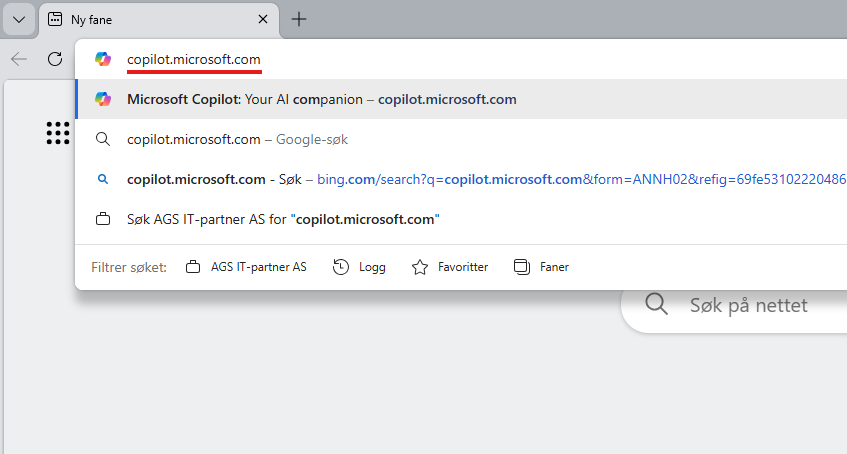Open a new tab with plus button
This screenshot has height=454, width=847.
click(x=299, y=19)
